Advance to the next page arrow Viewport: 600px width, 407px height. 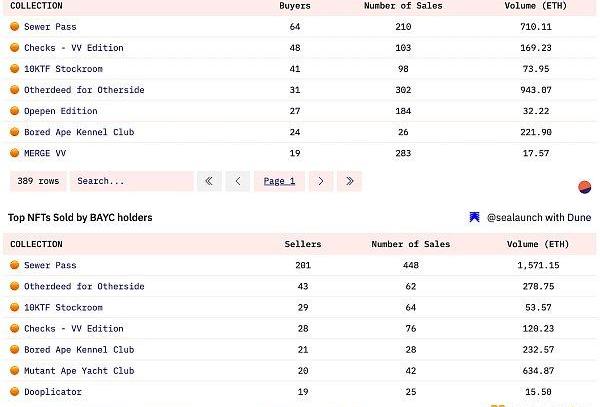point(321,181)
